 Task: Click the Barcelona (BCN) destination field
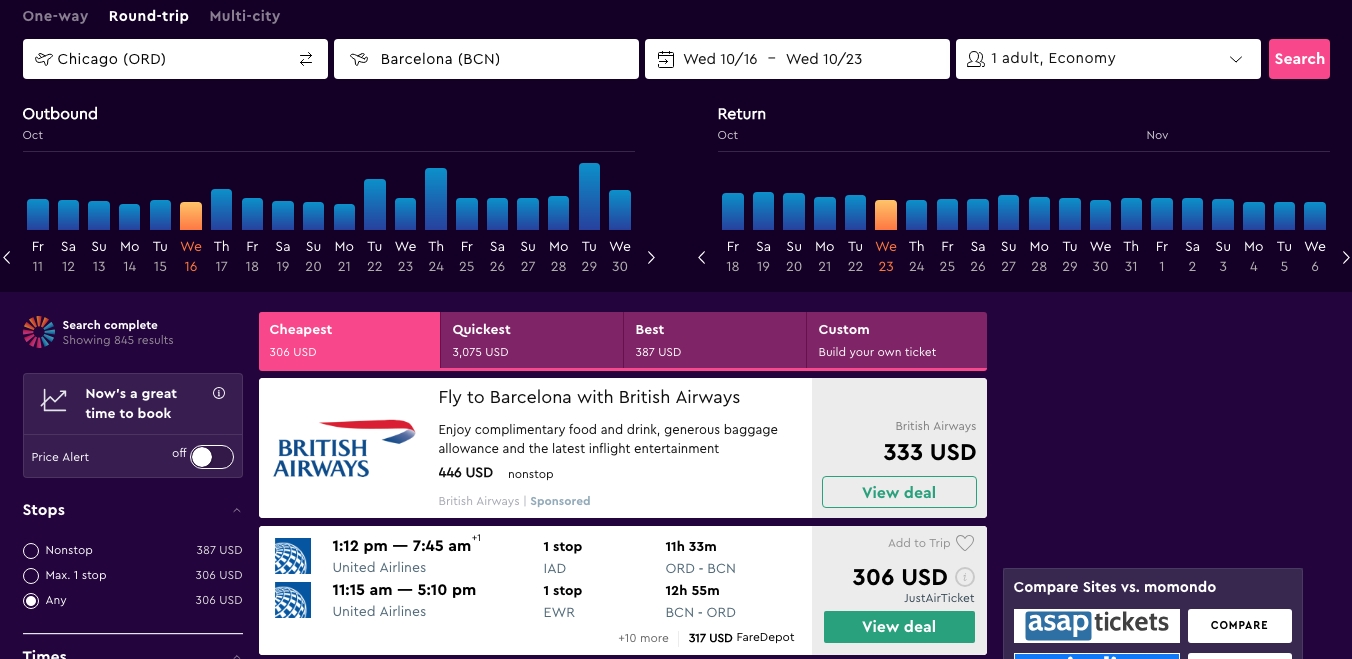point(486,59)
